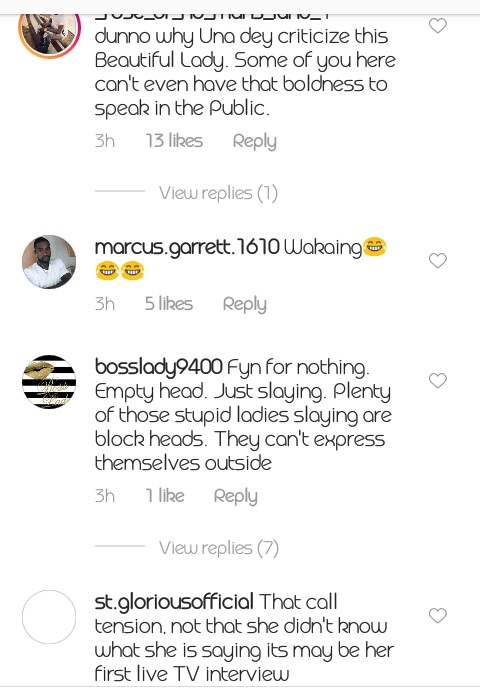Open bosslady9400 striped profile picture
Screen dimensions: 480x693
49,382
